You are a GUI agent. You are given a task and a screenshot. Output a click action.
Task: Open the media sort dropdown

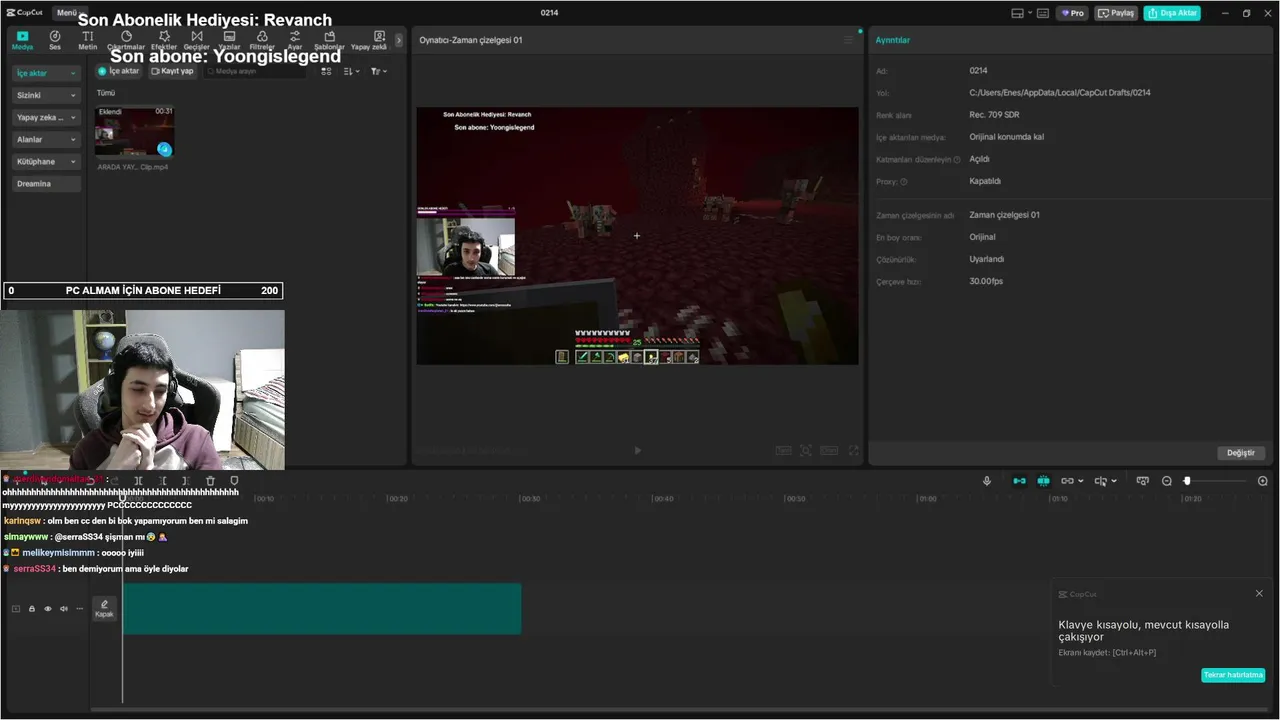352,71
